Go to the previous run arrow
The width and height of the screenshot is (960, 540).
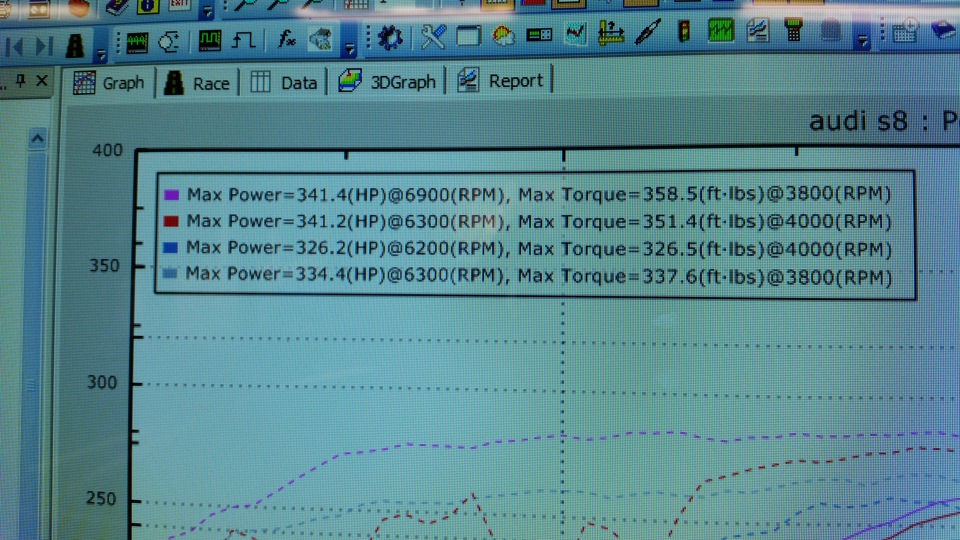click(16, 46)
